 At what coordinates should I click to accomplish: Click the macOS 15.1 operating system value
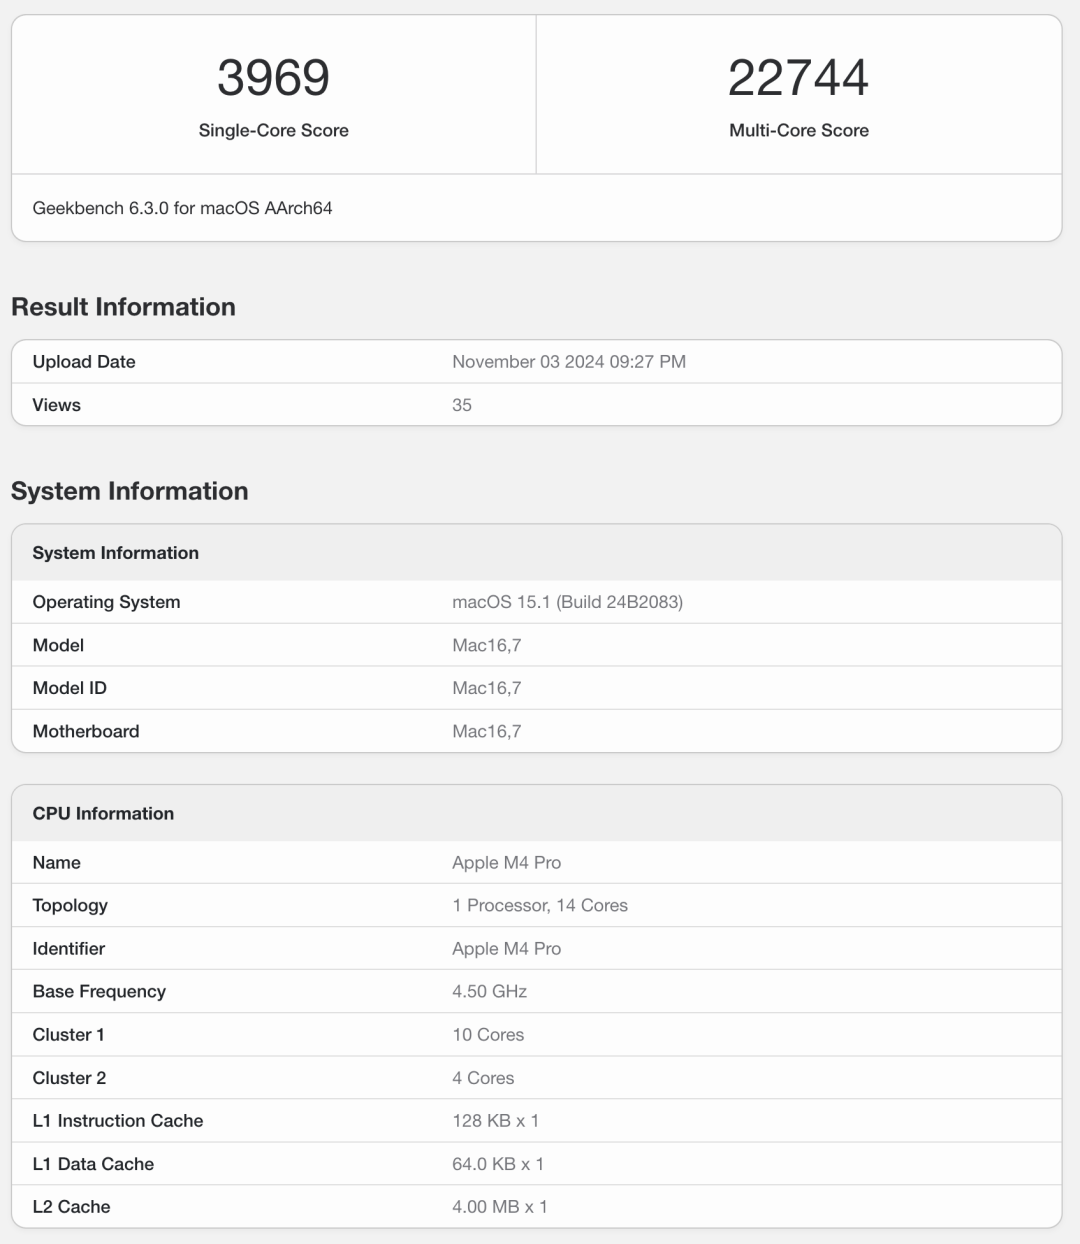[567, 602]
